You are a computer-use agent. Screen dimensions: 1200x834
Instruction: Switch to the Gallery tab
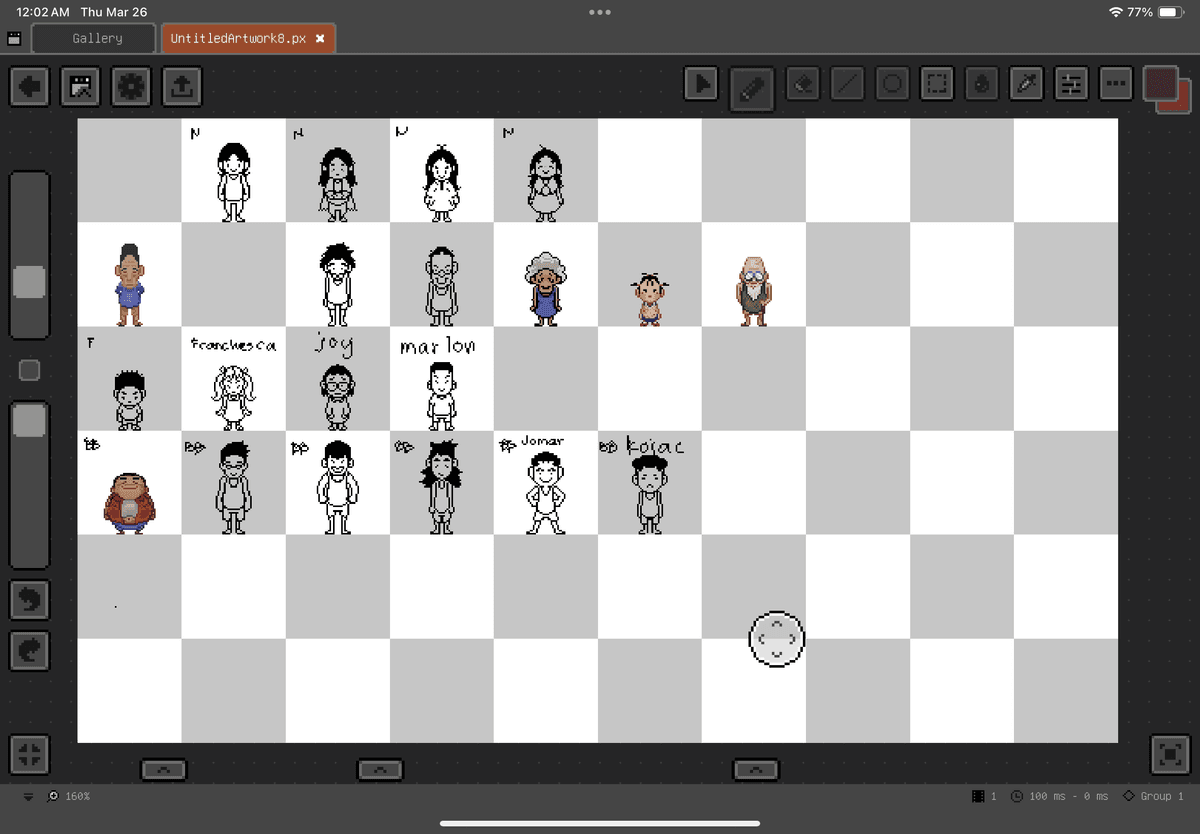[x=97, y=38]
